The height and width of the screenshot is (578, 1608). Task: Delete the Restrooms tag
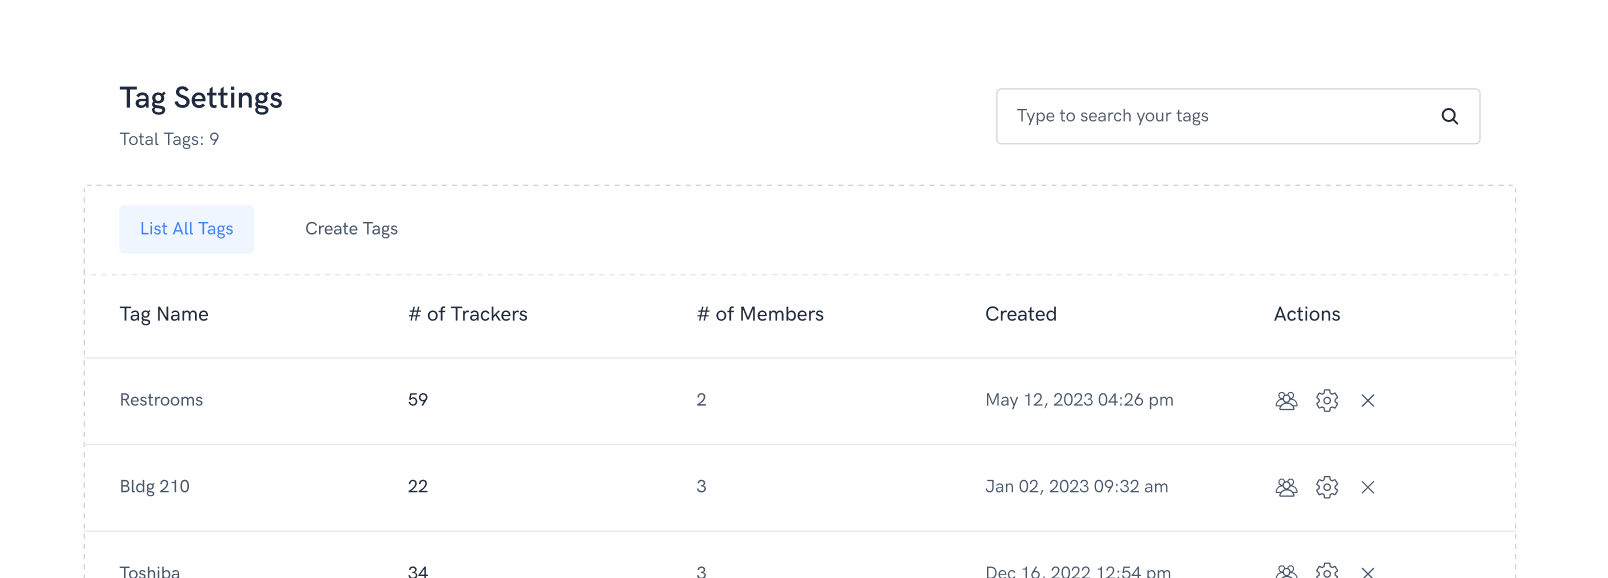(x=1368, y=401)
